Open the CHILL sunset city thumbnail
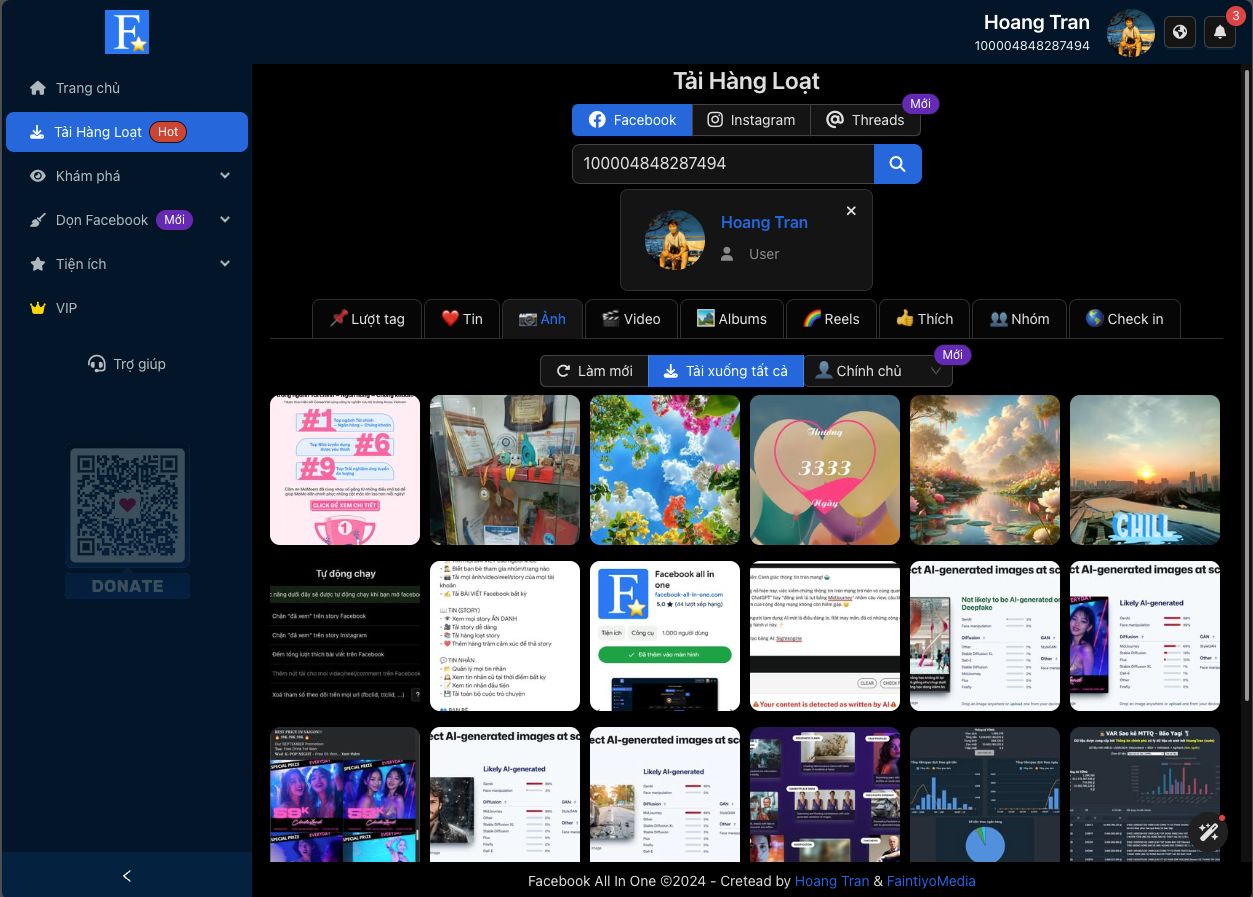This screenshot has width=1253, height=897. [1145, 470]
